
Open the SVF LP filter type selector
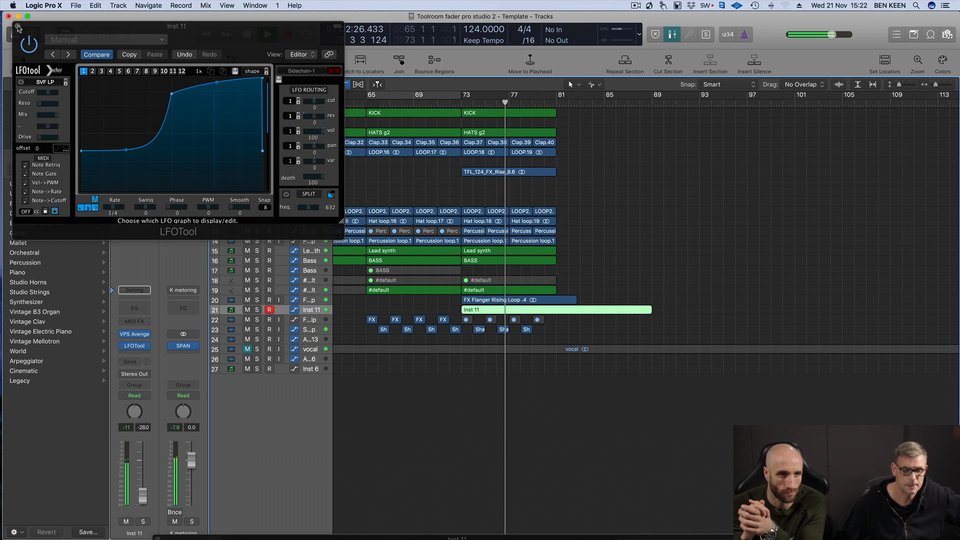pyautogui.click(x=44, y=81)
